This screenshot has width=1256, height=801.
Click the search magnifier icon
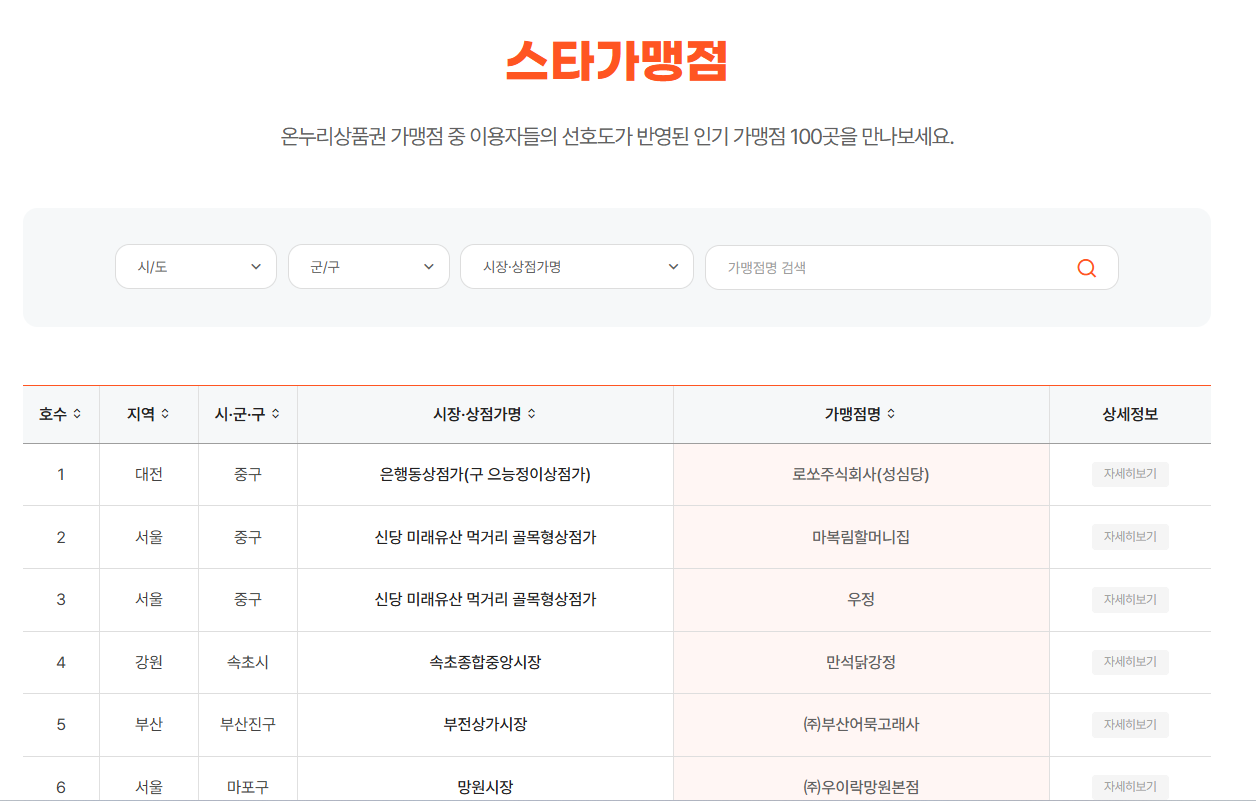point(1085,267)
